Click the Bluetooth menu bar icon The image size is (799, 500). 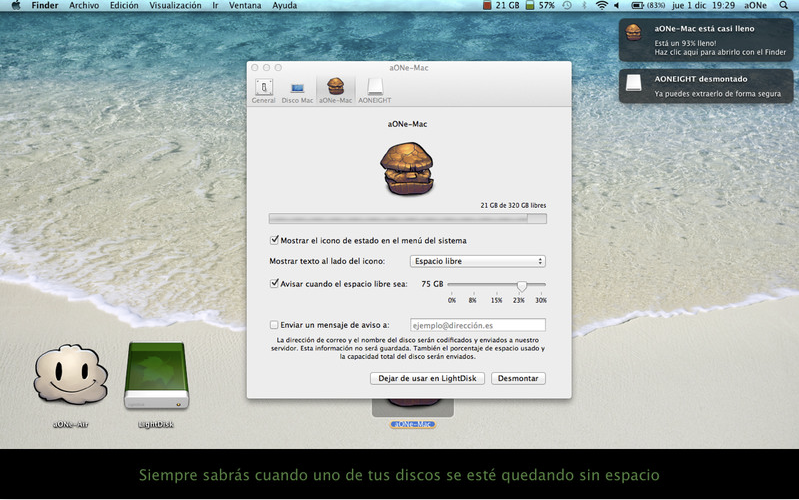[x=584, y=6]
